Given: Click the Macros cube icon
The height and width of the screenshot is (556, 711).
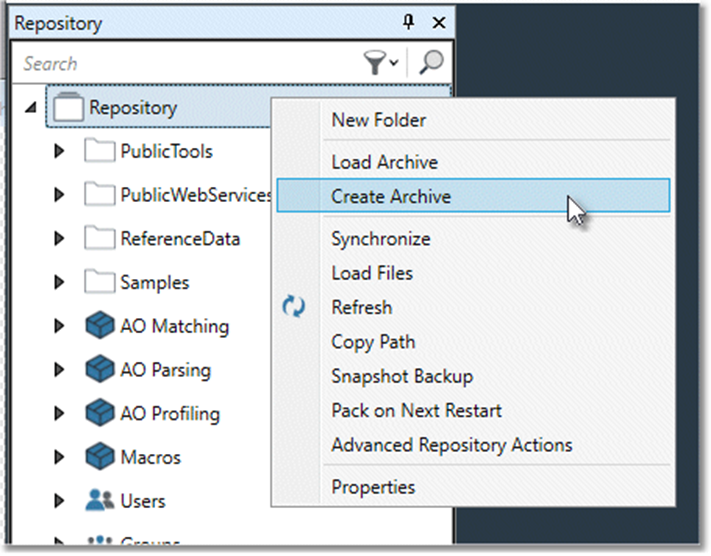Looking at the screenshot, I should 101,457.
